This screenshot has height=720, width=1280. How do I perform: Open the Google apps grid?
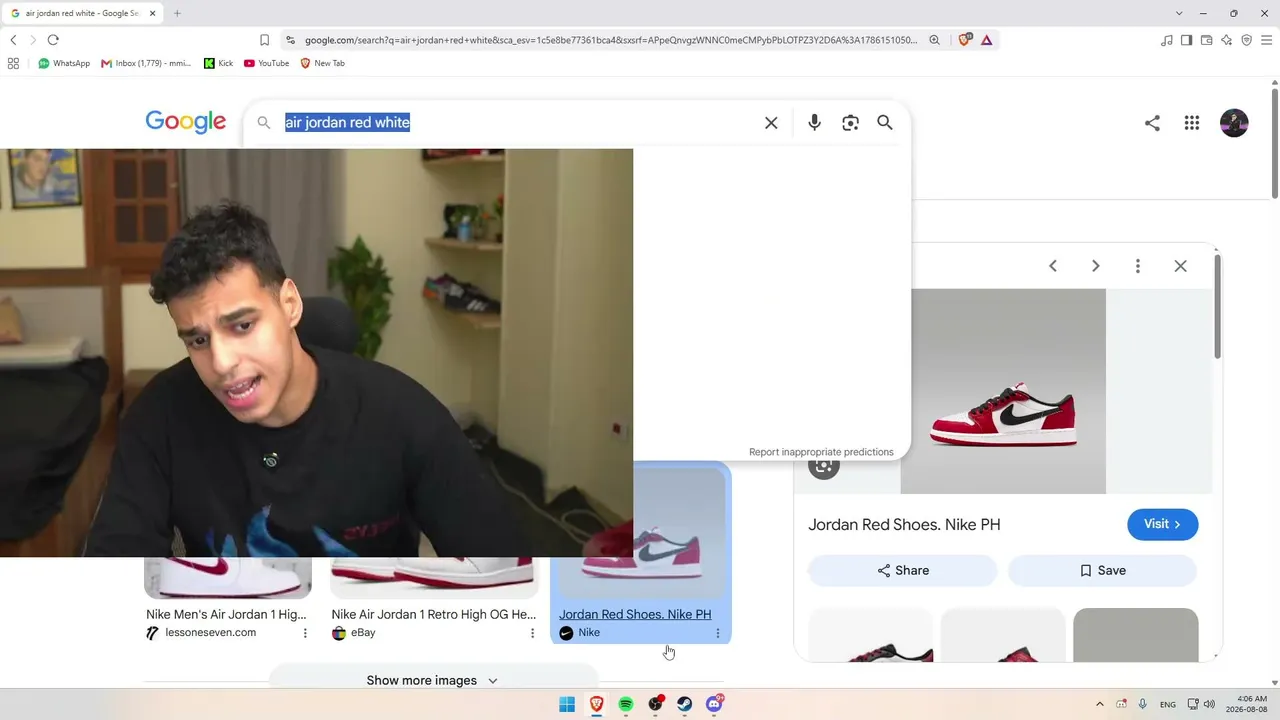pos(1192,123)
